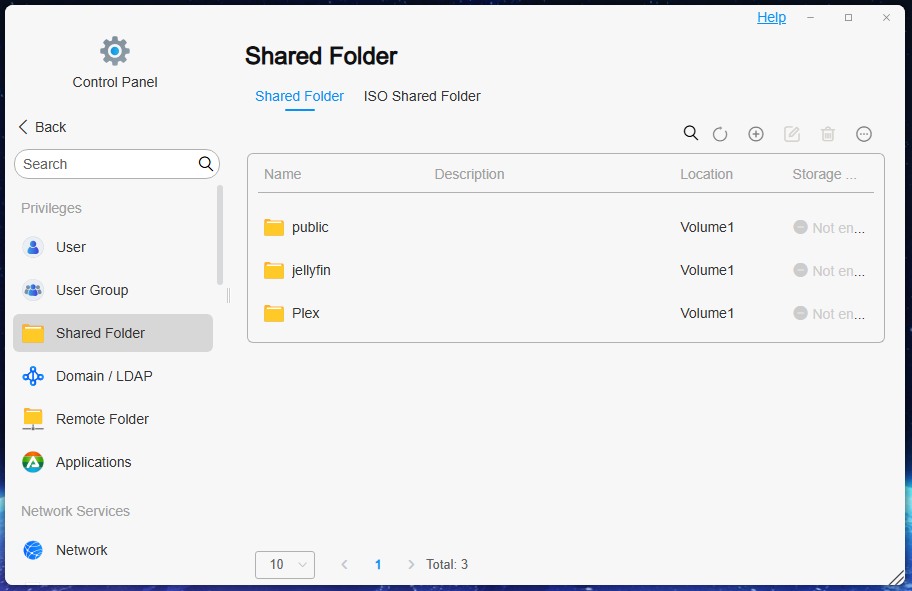Go back via the Back button
The height and width of the screenshot is (591, 912).
click(42, 127)
